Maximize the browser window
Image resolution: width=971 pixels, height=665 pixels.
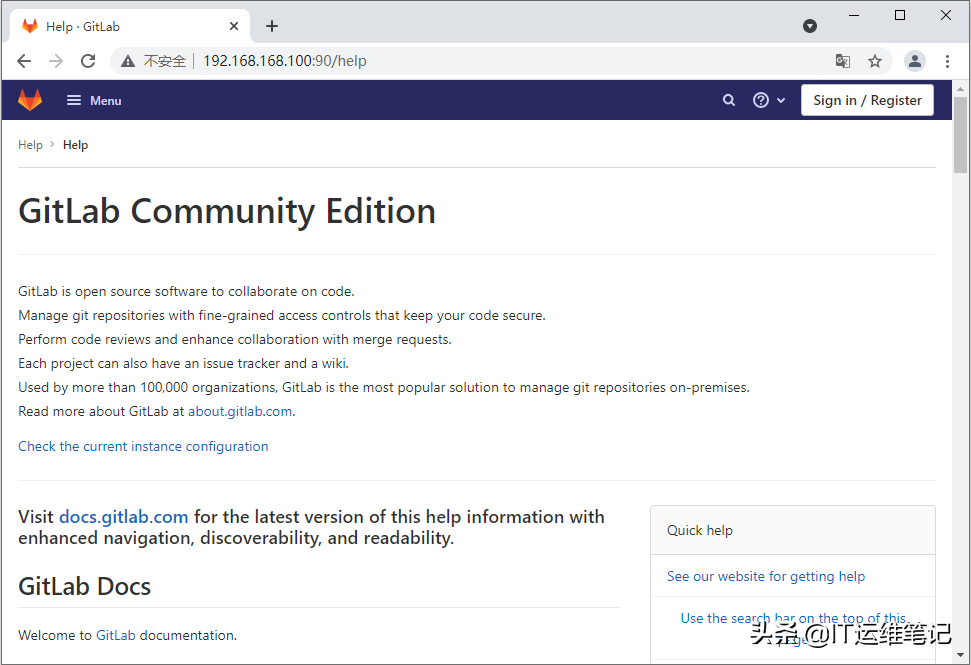point(900,15)
